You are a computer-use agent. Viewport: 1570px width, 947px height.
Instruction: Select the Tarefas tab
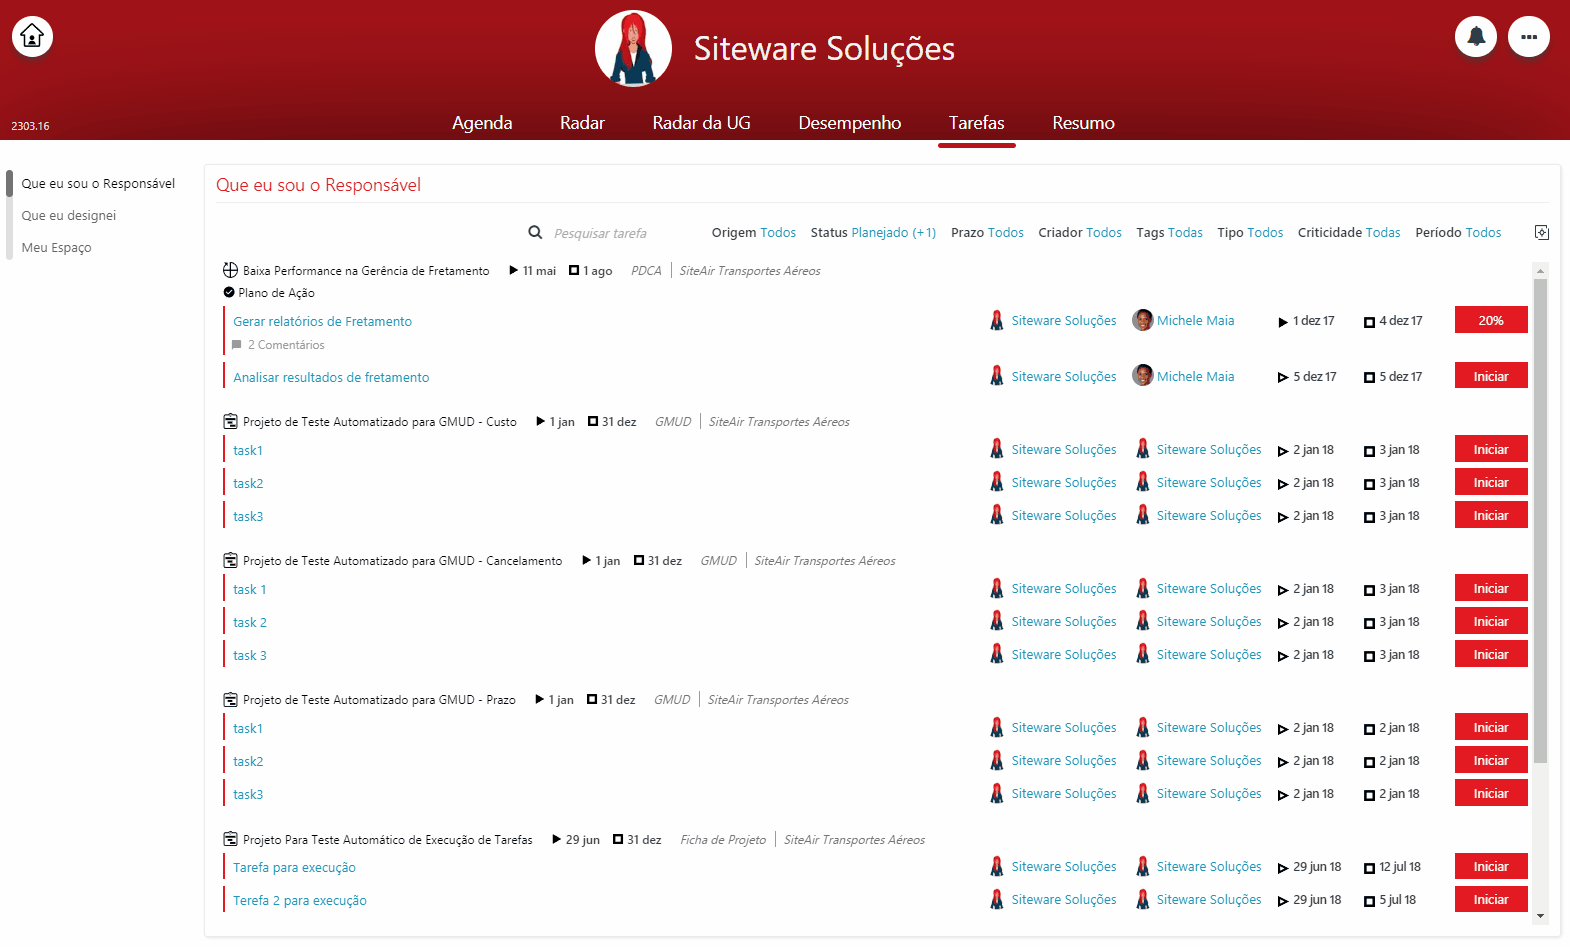tap(977, 123)
